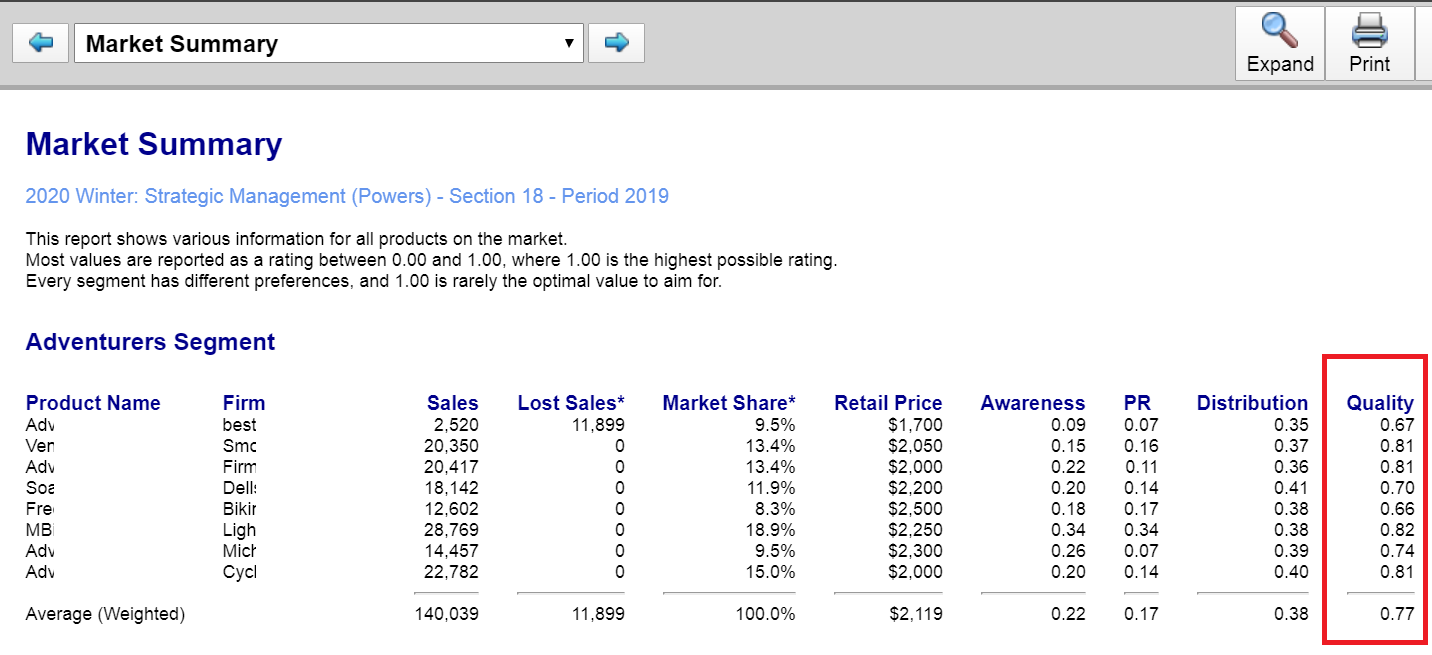This screenshot has height=655, width=1432.
Task: Click the magnifying glass Expand icon
Action: [1279, 32]
